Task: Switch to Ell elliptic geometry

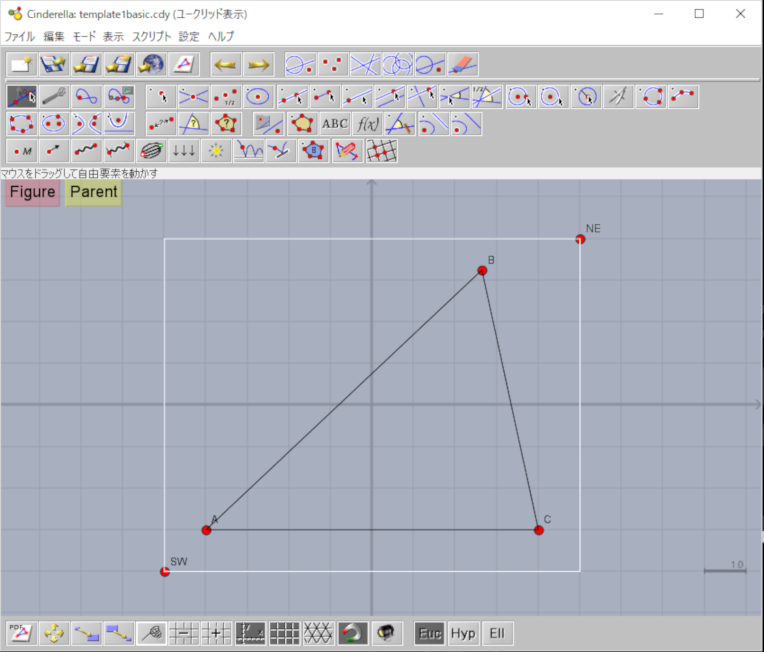Action: 497,633
